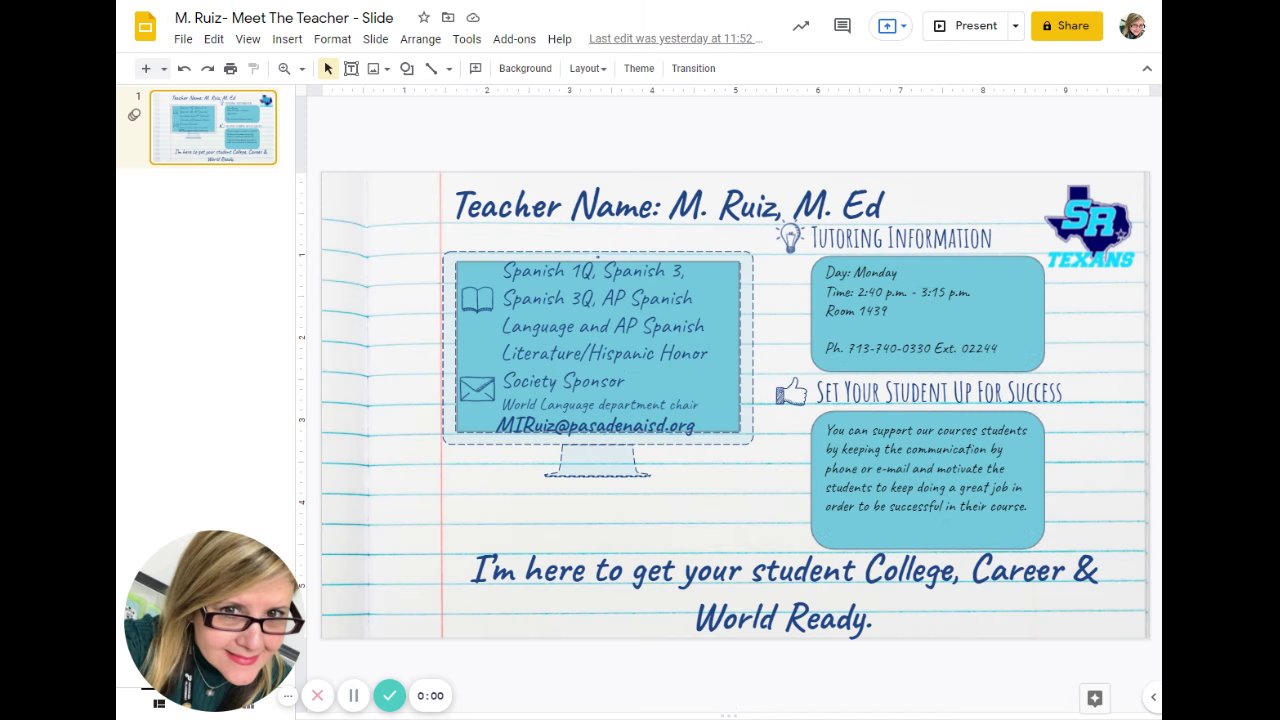Insert an image from the toolbar
This screenshot has width=1280, height=720.
374,69
